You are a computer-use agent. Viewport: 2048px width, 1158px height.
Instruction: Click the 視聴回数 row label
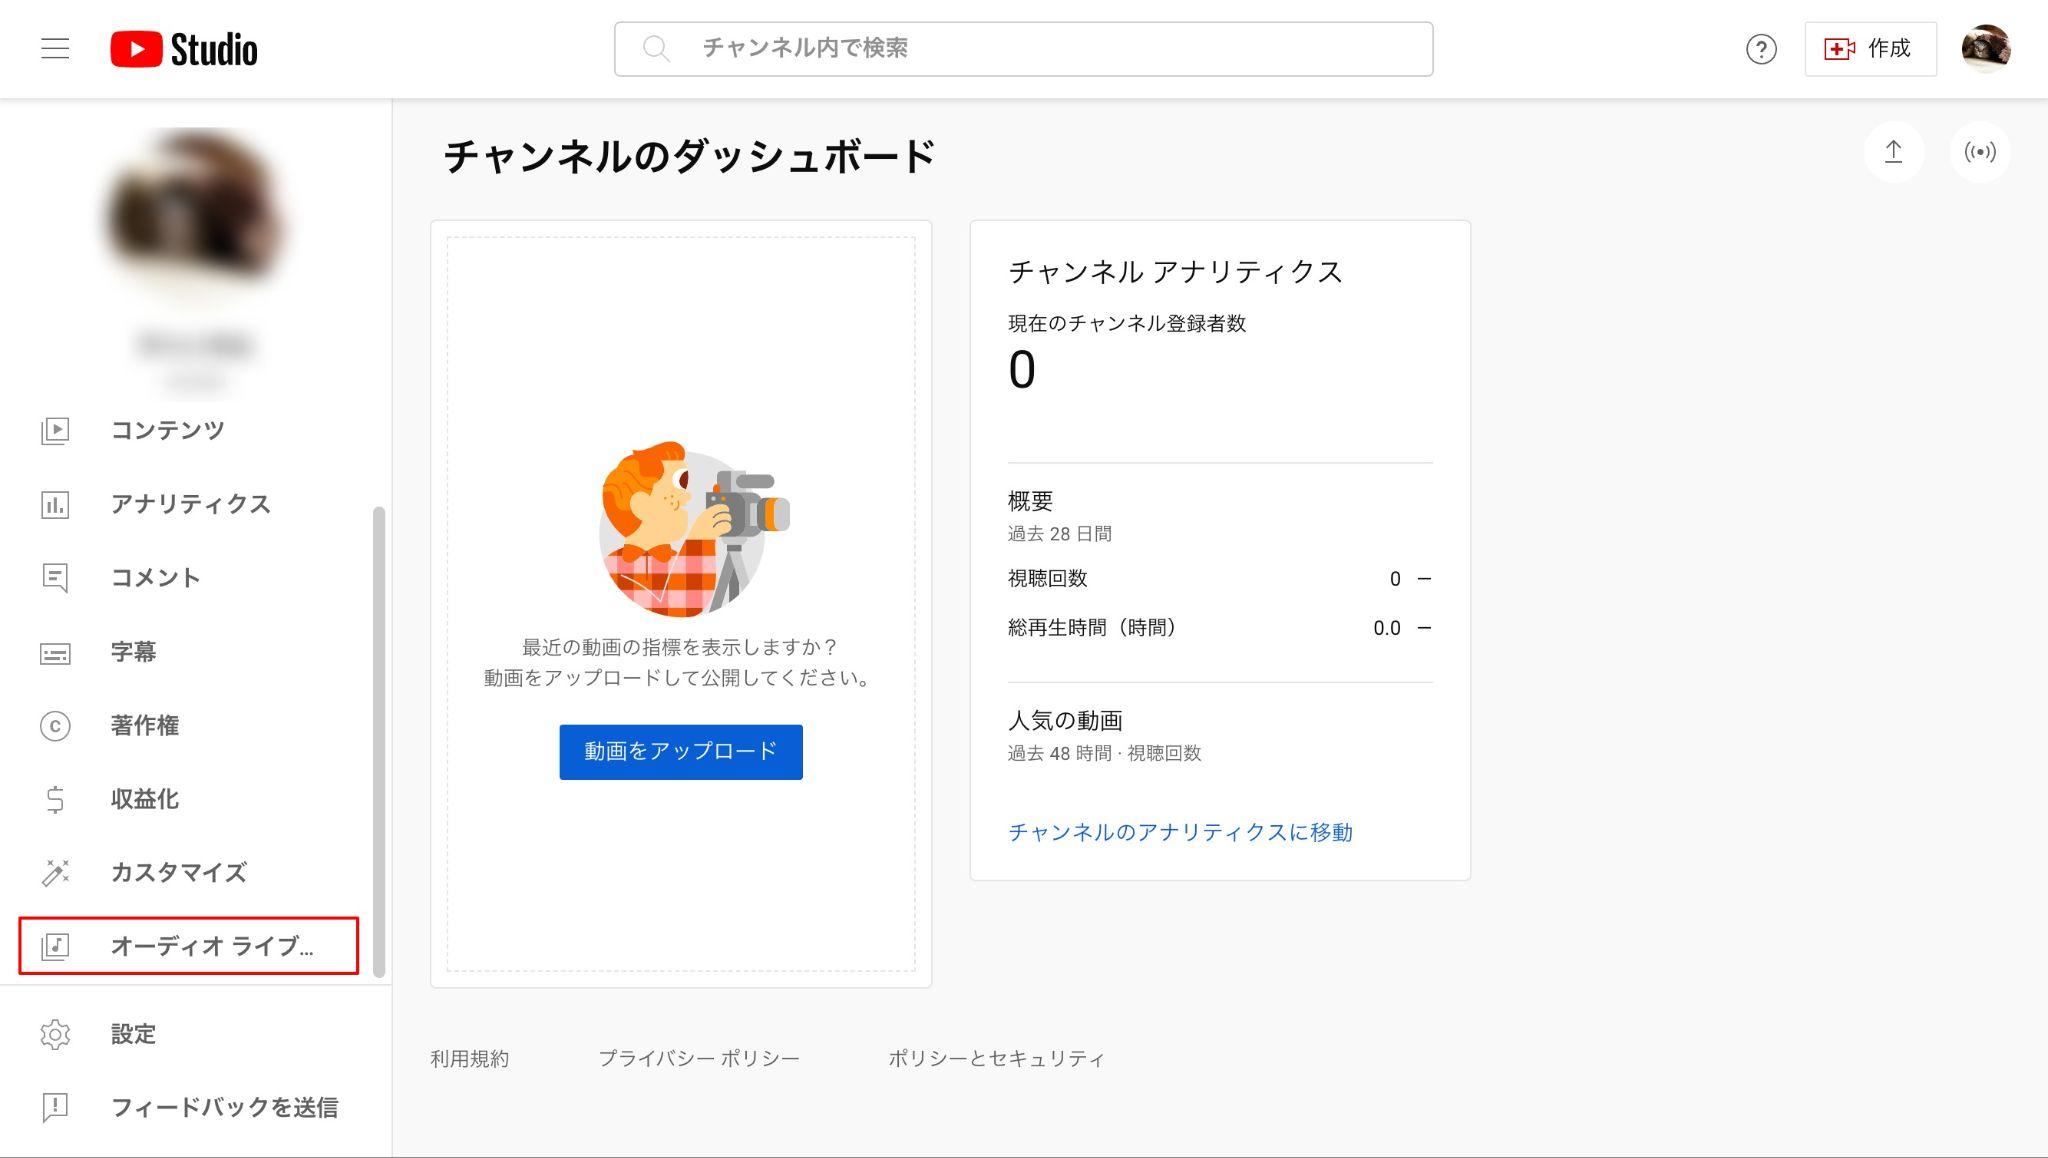(1047, 578)
